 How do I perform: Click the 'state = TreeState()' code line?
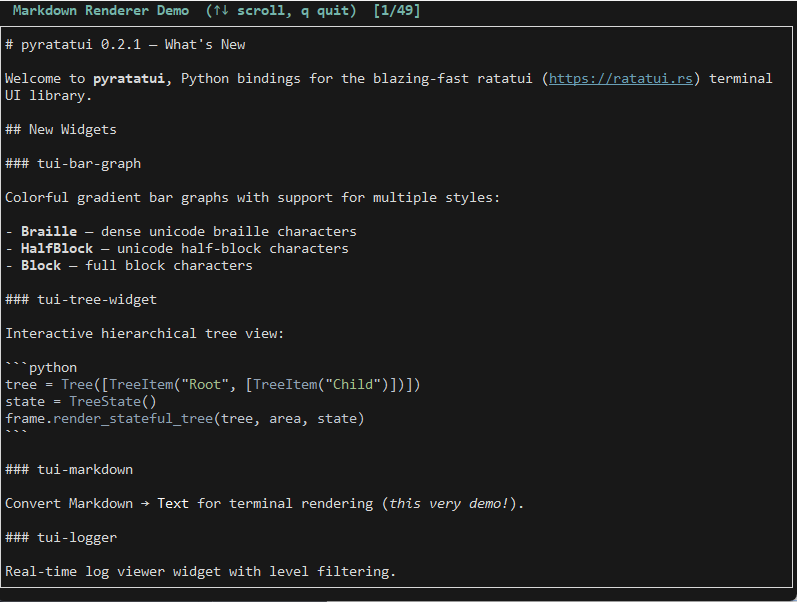click(81, 402)
